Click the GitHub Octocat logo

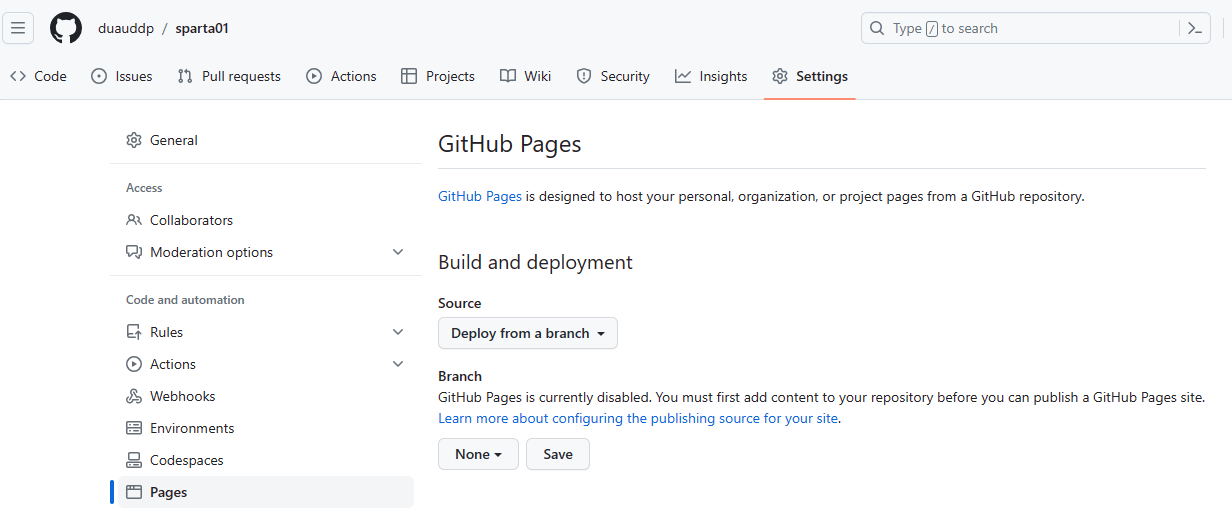(66, 28)
